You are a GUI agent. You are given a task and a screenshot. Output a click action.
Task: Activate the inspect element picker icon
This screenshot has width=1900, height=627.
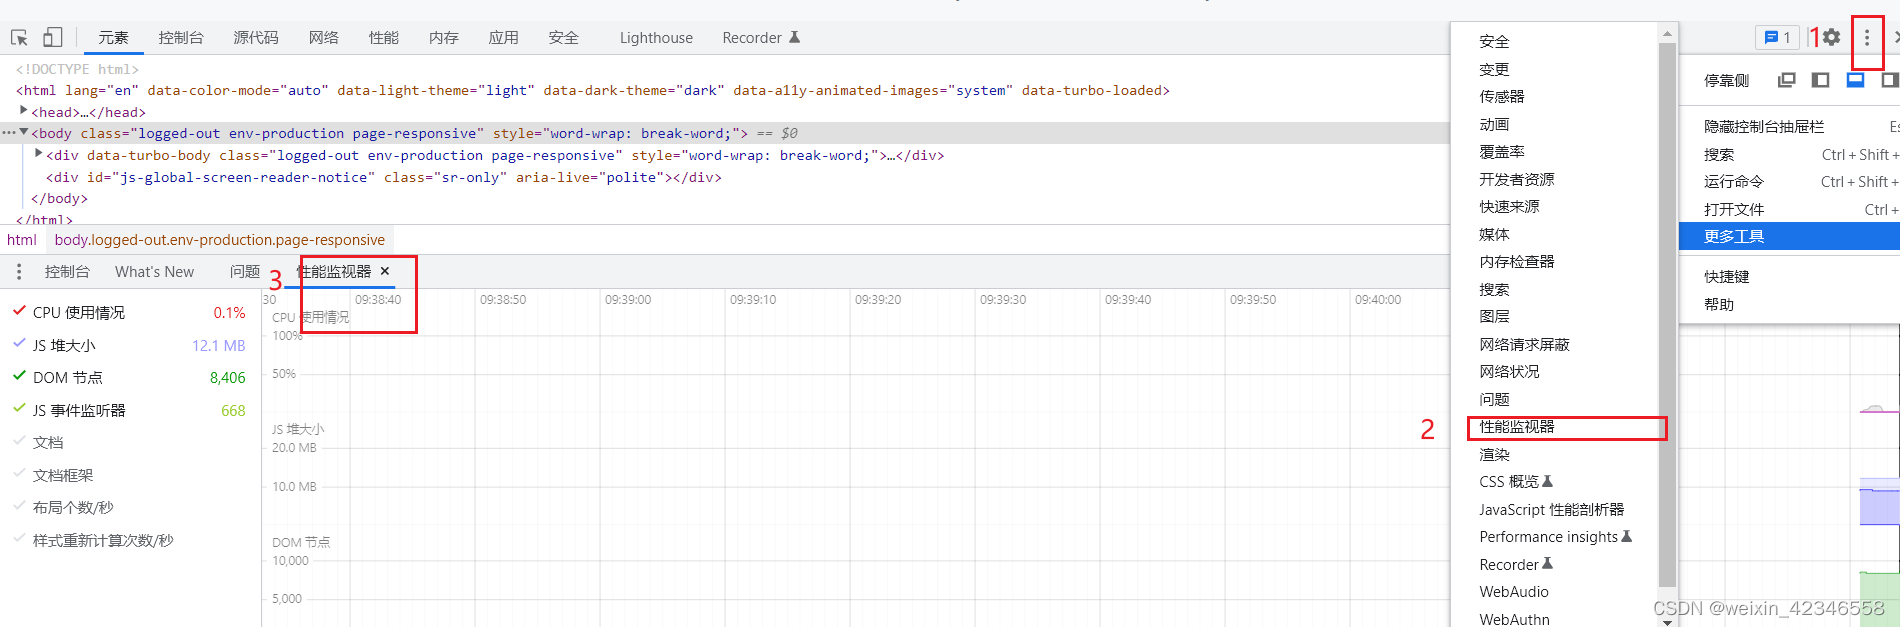click(x=19, y=38)
